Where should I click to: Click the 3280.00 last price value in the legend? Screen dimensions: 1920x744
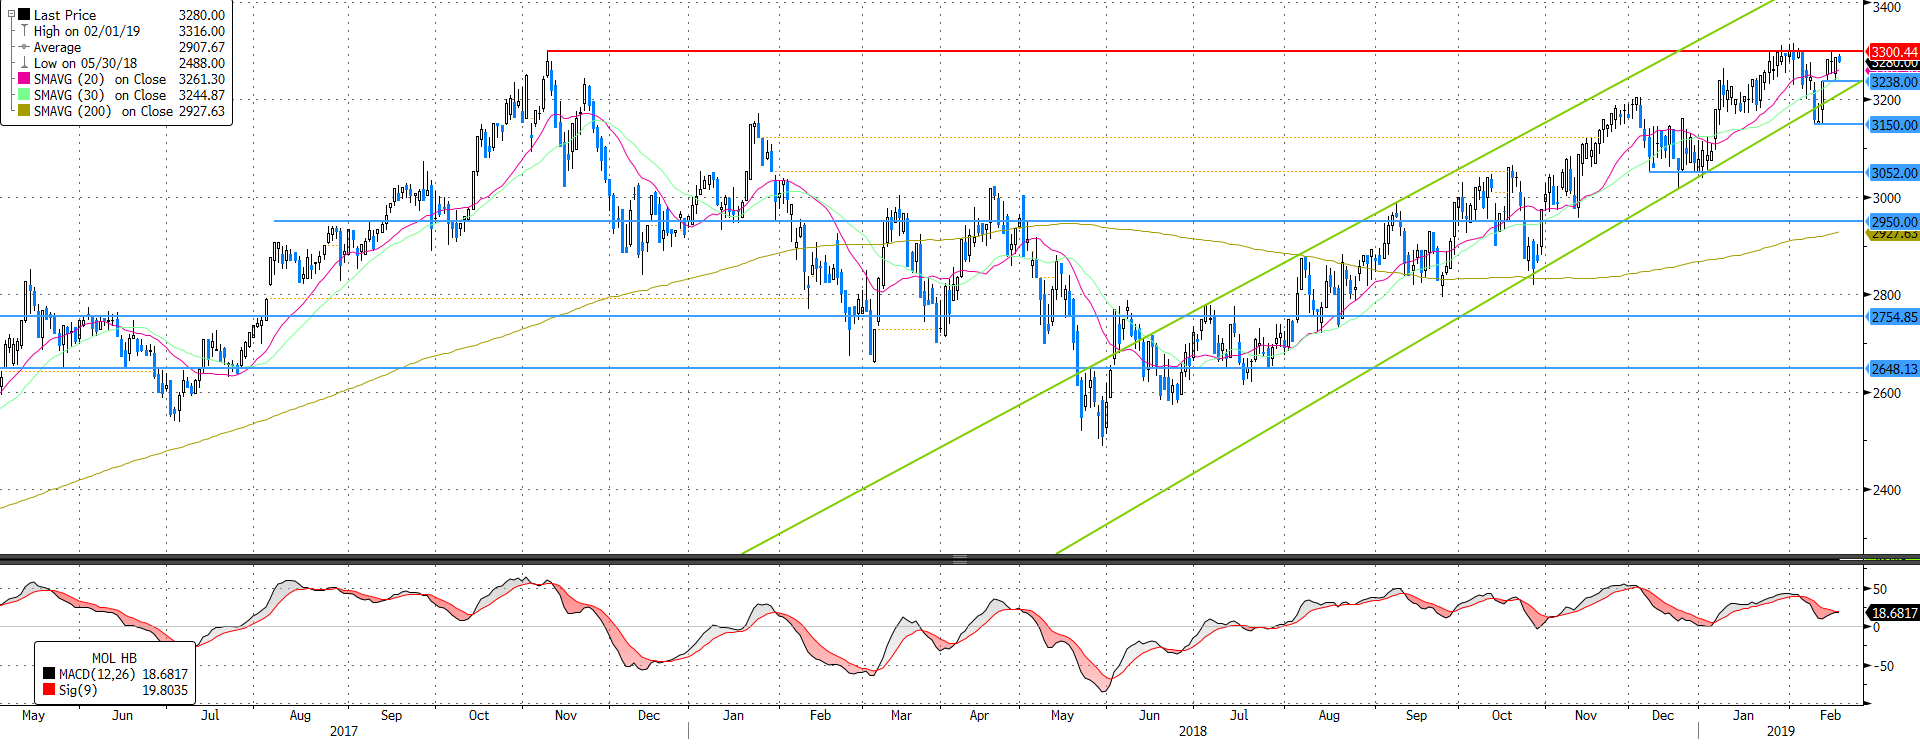click(202, 15)
